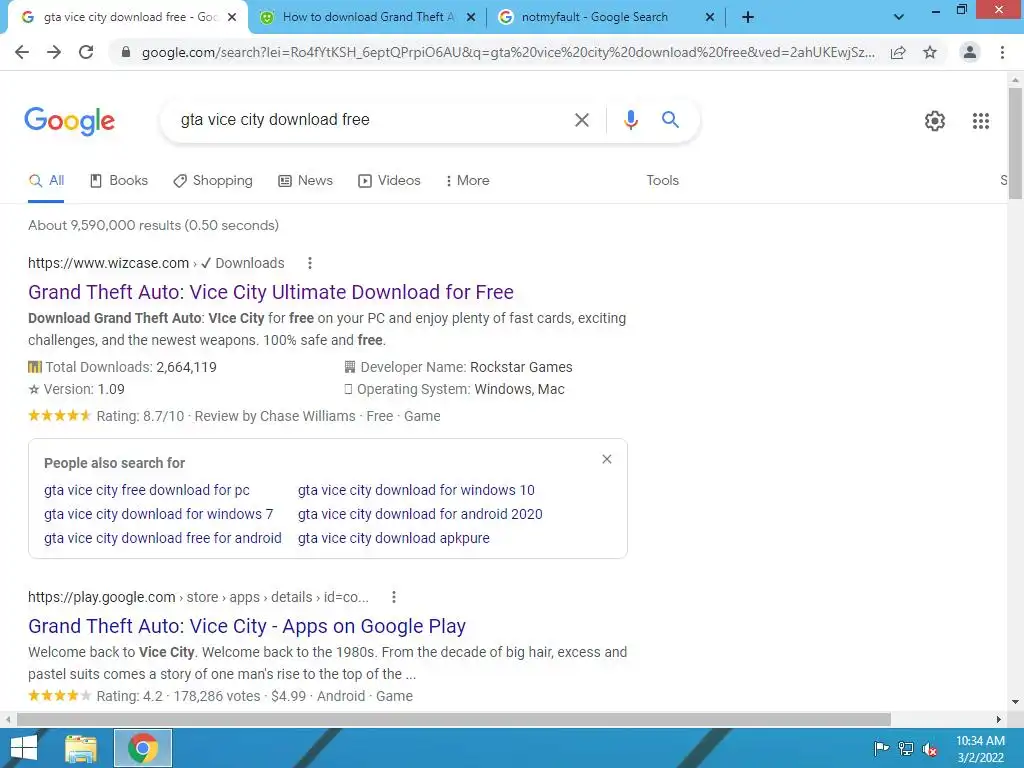Open the Chrome profile avatar

click(970, 52)
